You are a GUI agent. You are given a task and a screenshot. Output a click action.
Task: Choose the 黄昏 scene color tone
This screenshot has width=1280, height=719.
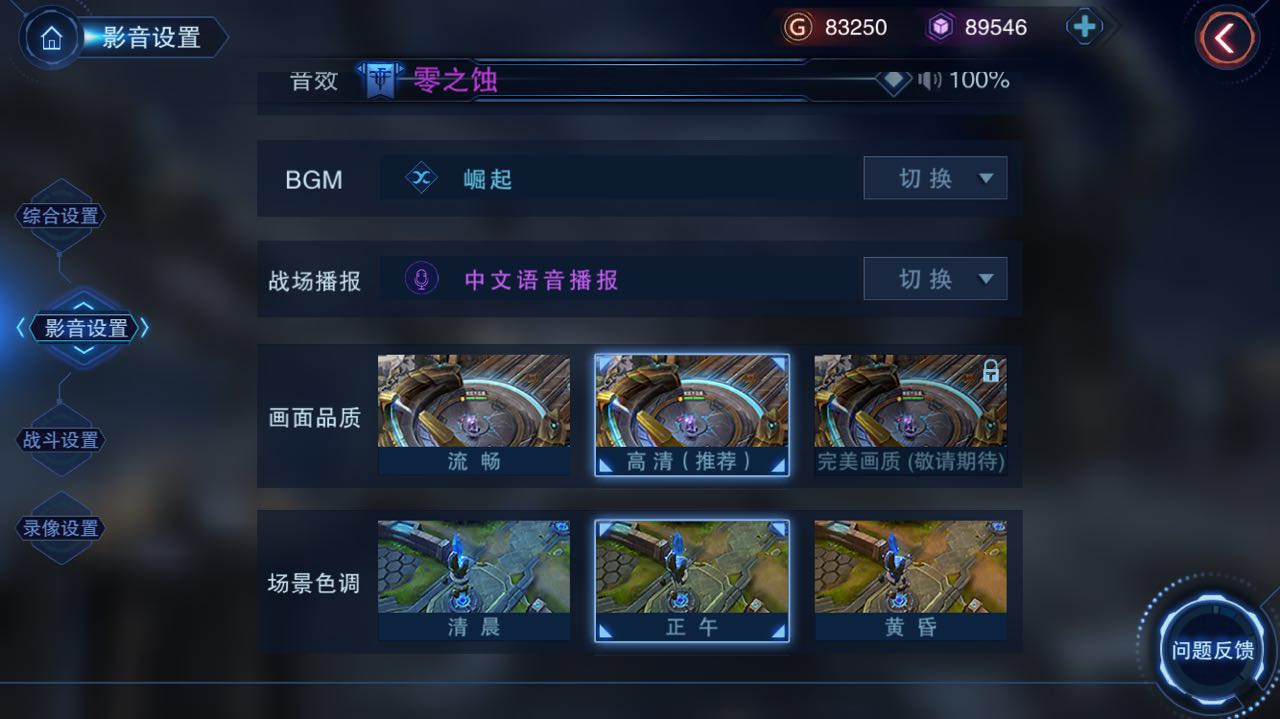coord(910,580)
